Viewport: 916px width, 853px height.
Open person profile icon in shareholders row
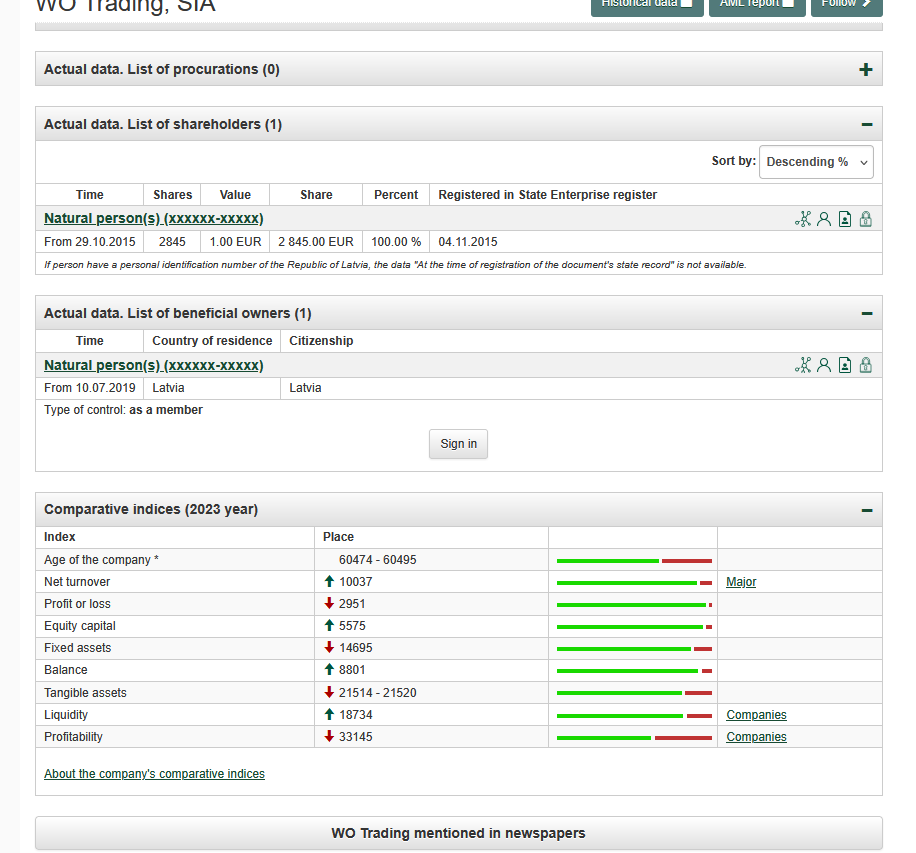824,219
